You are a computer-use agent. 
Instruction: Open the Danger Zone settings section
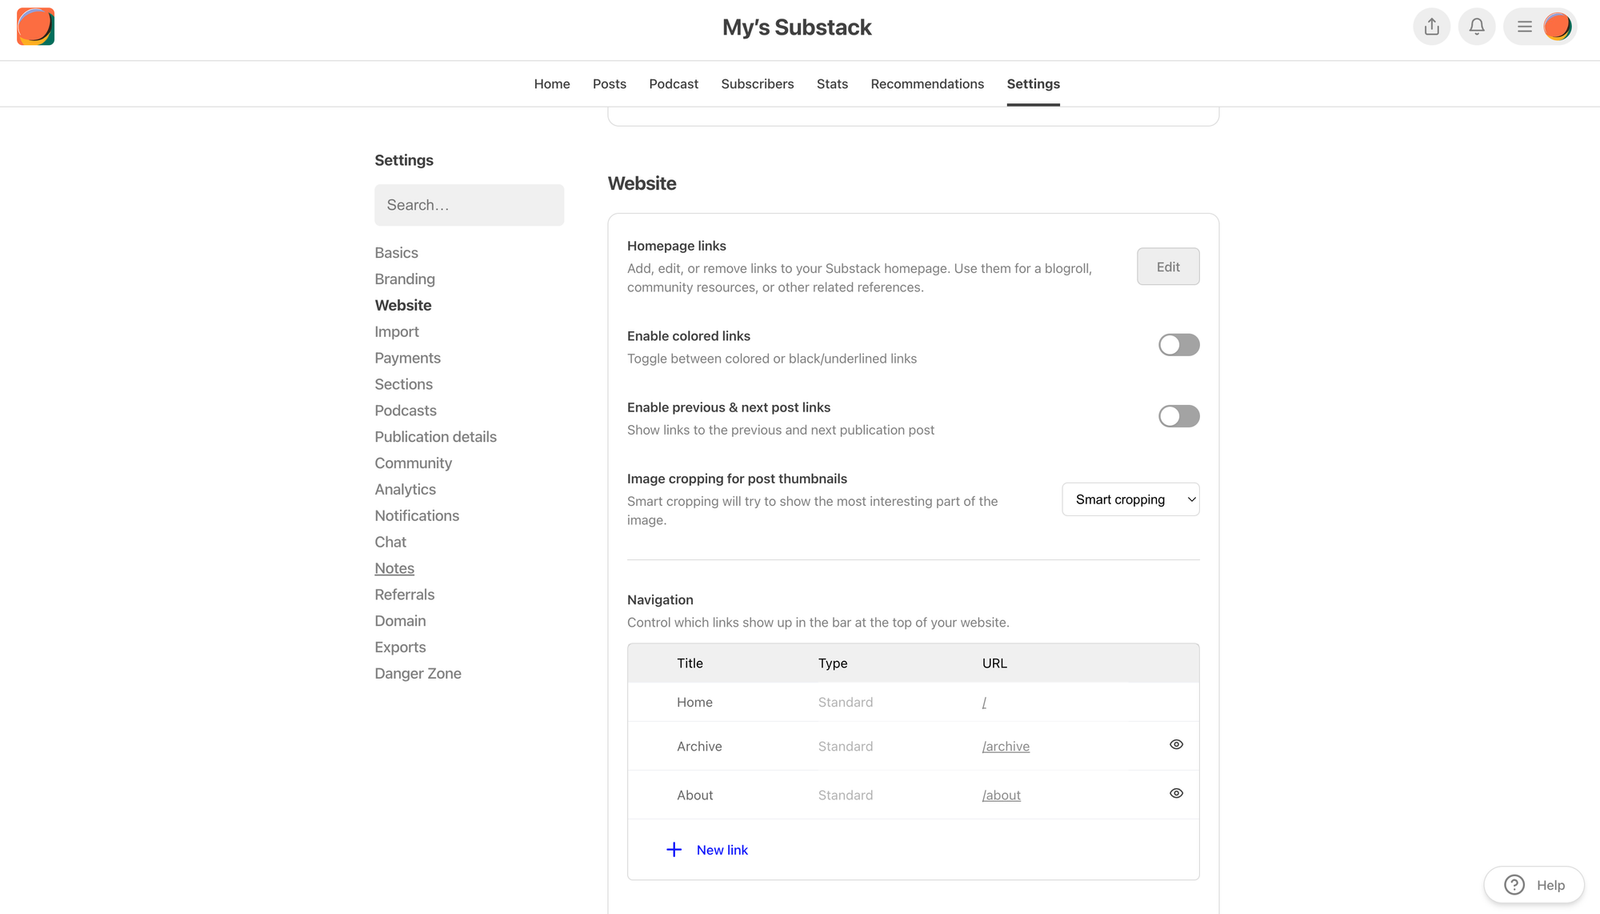pos(418,673)
